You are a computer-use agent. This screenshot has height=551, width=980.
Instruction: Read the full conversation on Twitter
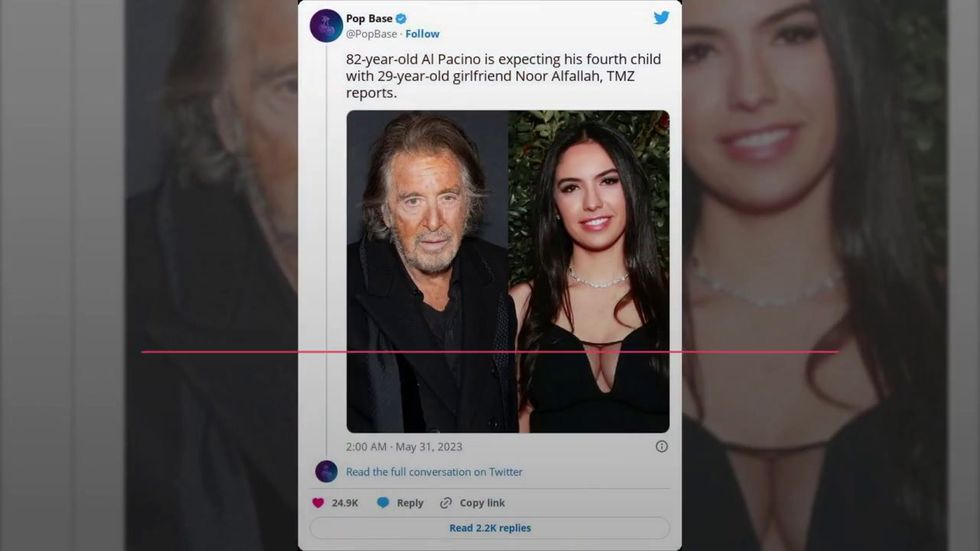434,472
